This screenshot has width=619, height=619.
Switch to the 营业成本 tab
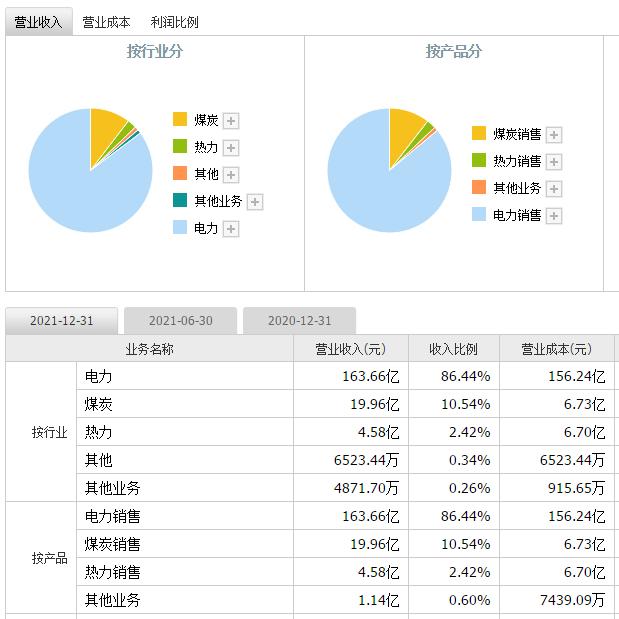[106, 22]
